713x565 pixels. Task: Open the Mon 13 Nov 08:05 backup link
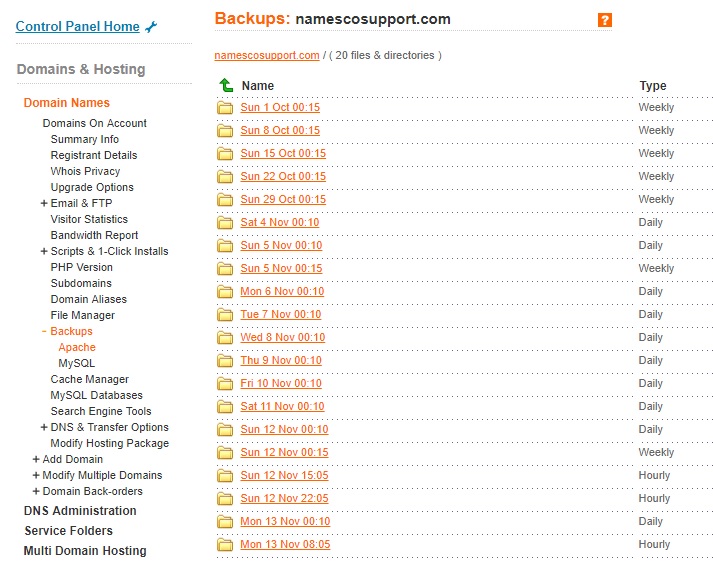(285, 545)
